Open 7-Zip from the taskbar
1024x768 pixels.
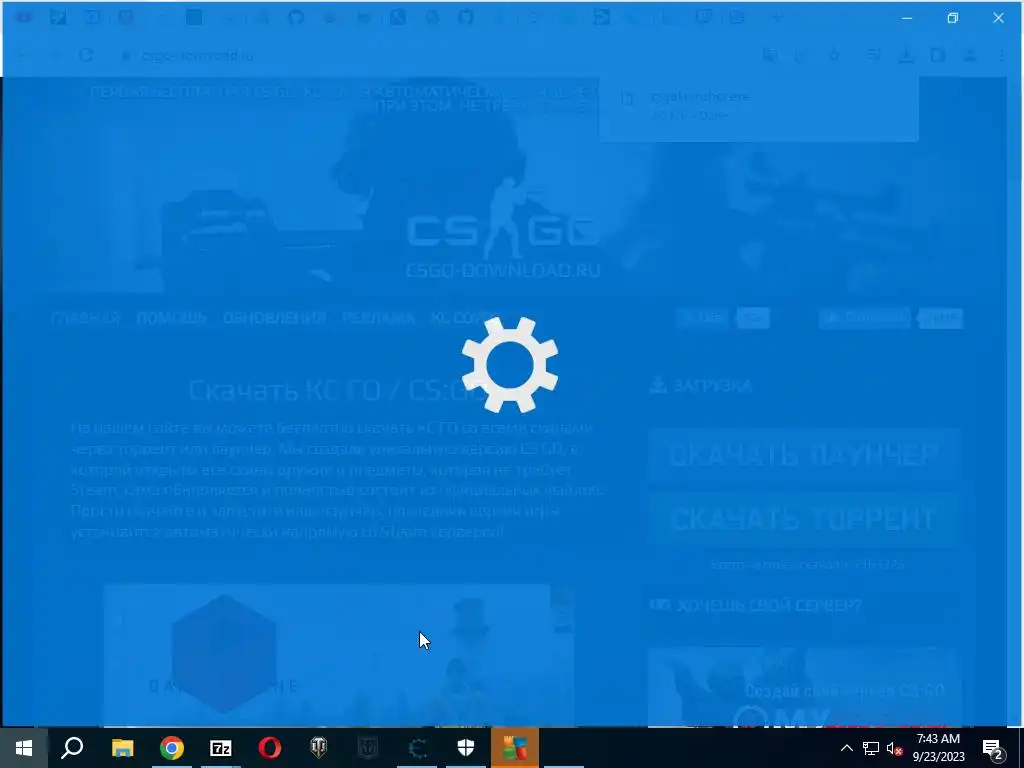pos(221,748)
